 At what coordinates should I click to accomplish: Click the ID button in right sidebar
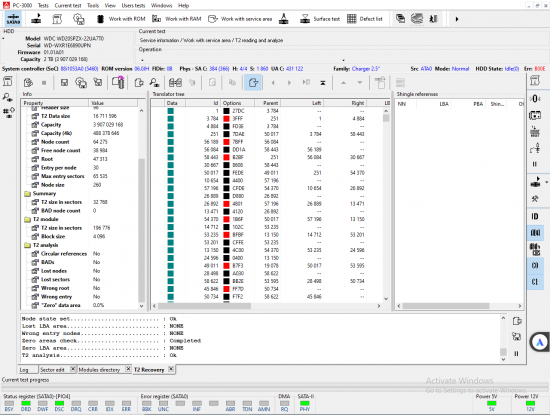(x=535, y=216)
